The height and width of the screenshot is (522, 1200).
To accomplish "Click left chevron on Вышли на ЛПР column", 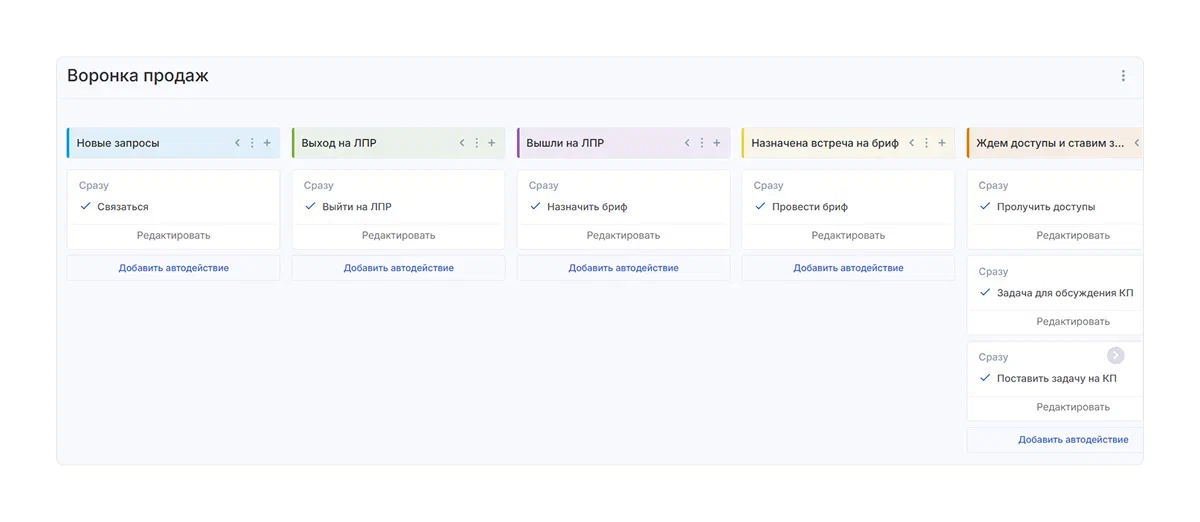I will click(x=687, y=143).
